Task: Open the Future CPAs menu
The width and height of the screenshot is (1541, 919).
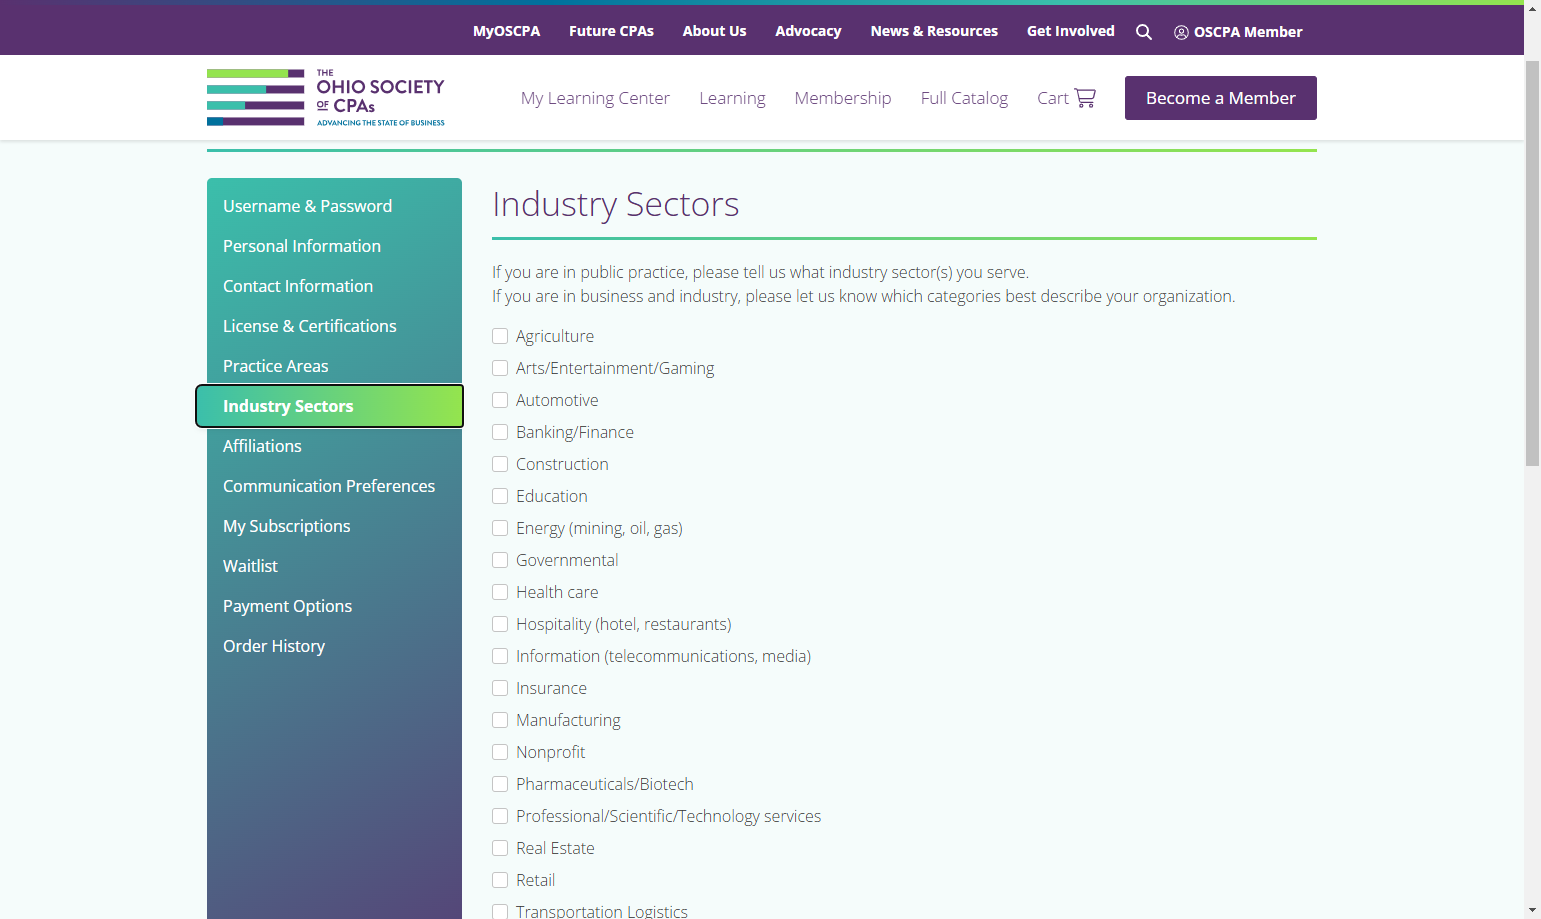Action: 611,31
